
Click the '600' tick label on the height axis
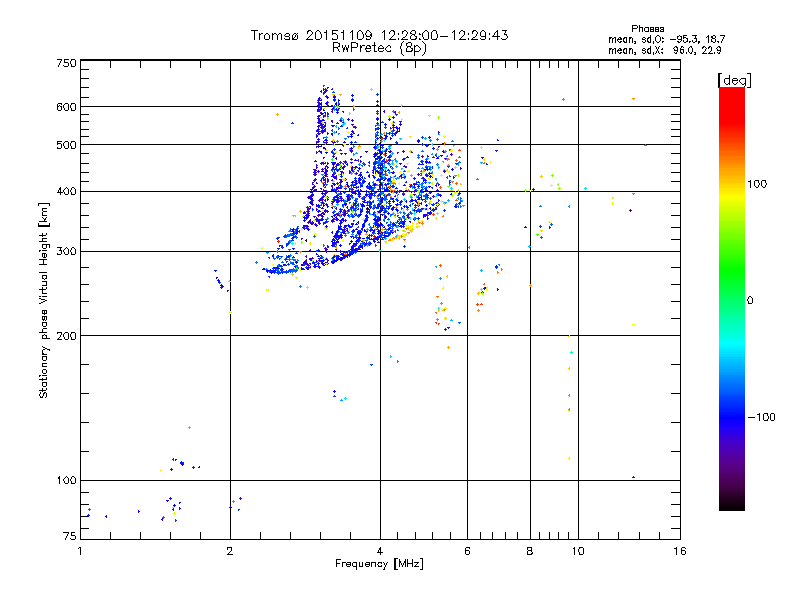66,107
